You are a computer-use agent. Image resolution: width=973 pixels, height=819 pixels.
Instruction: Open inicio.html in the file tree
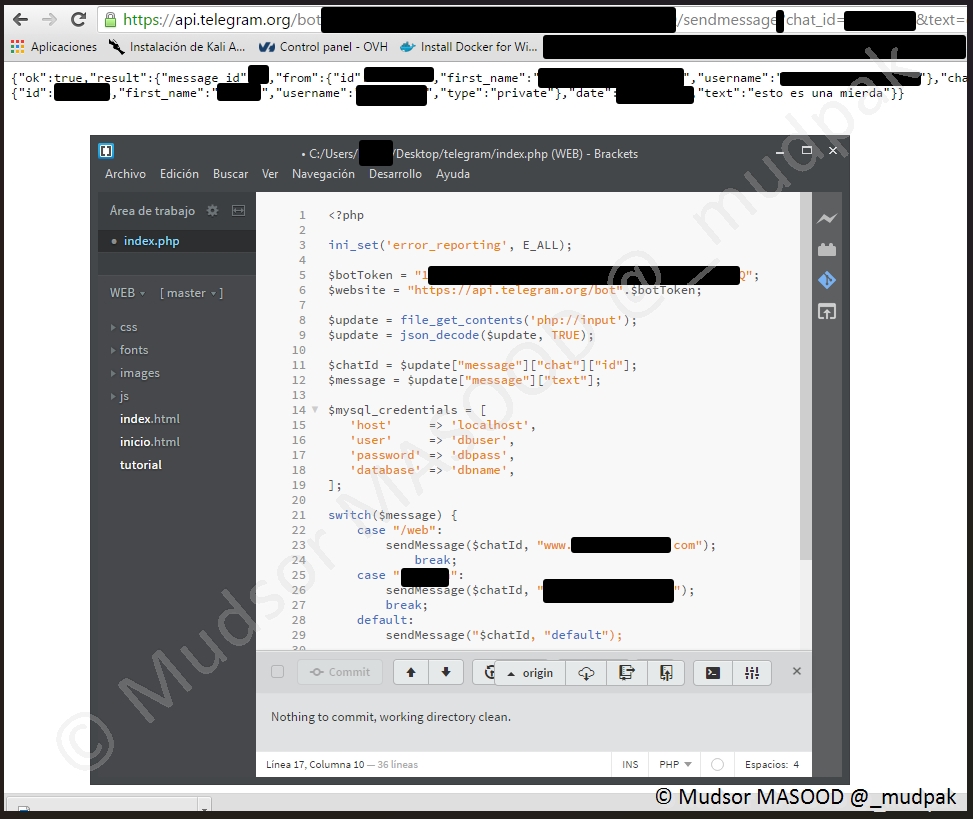point(150,442)
